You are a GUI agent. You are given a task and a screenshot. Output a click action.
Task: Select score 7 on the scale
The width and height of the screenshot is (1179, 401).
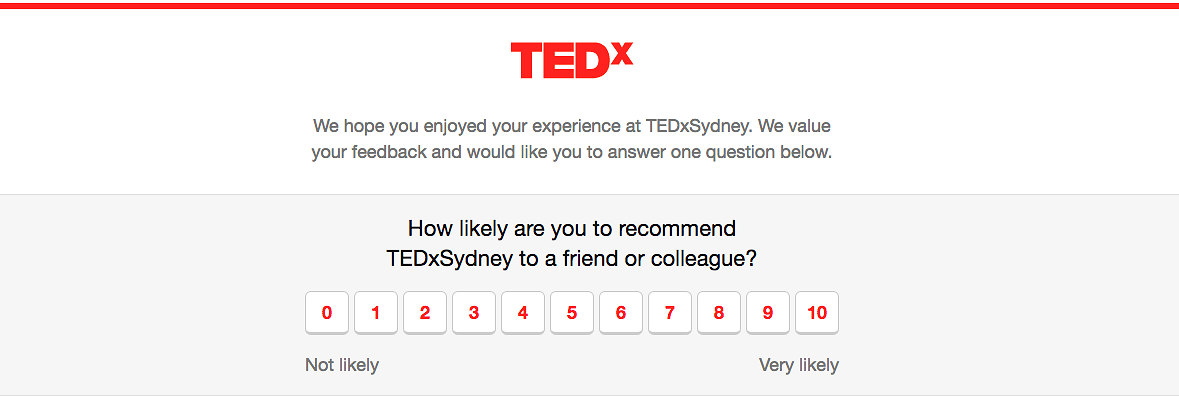(670, 313)
